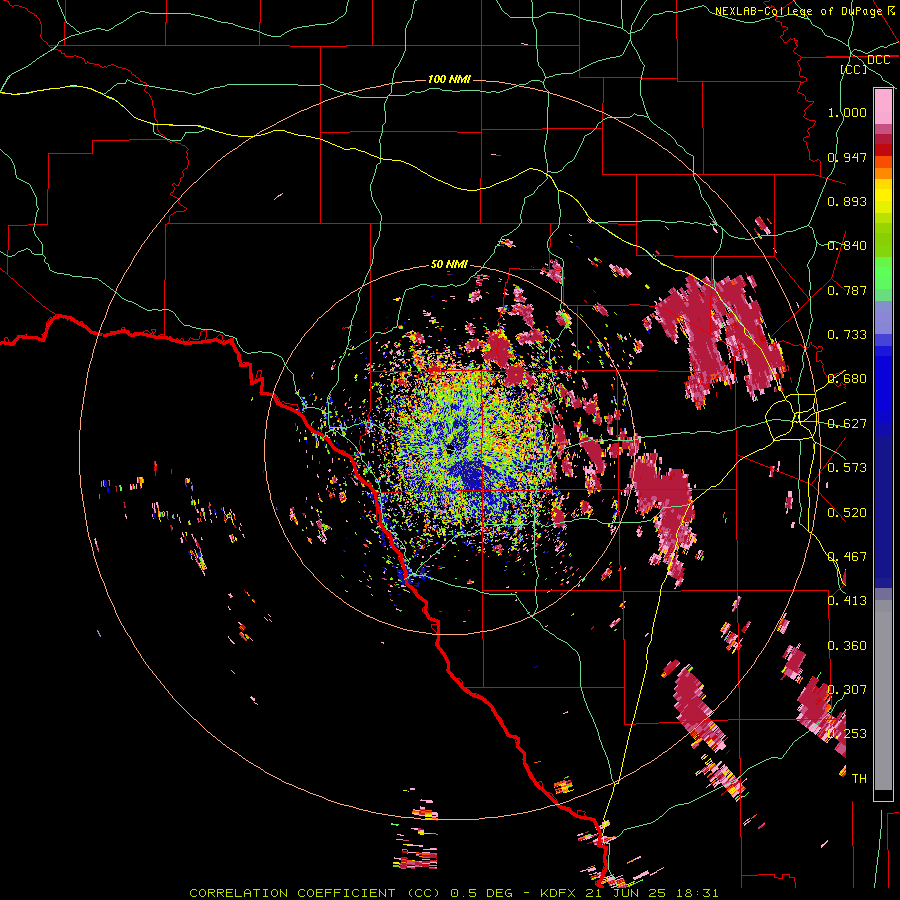Screen dimensions: 900x900
Task: Click the 50 NMI range ring label
Action: click(449, 264)
